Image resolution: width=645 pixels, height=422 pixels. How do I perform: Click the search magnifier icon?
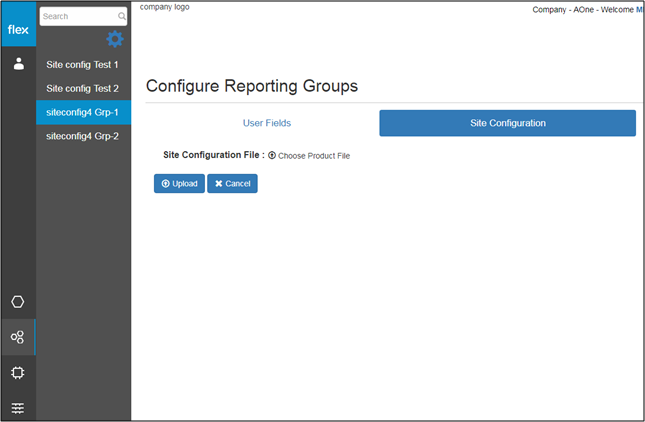(122, 17)
